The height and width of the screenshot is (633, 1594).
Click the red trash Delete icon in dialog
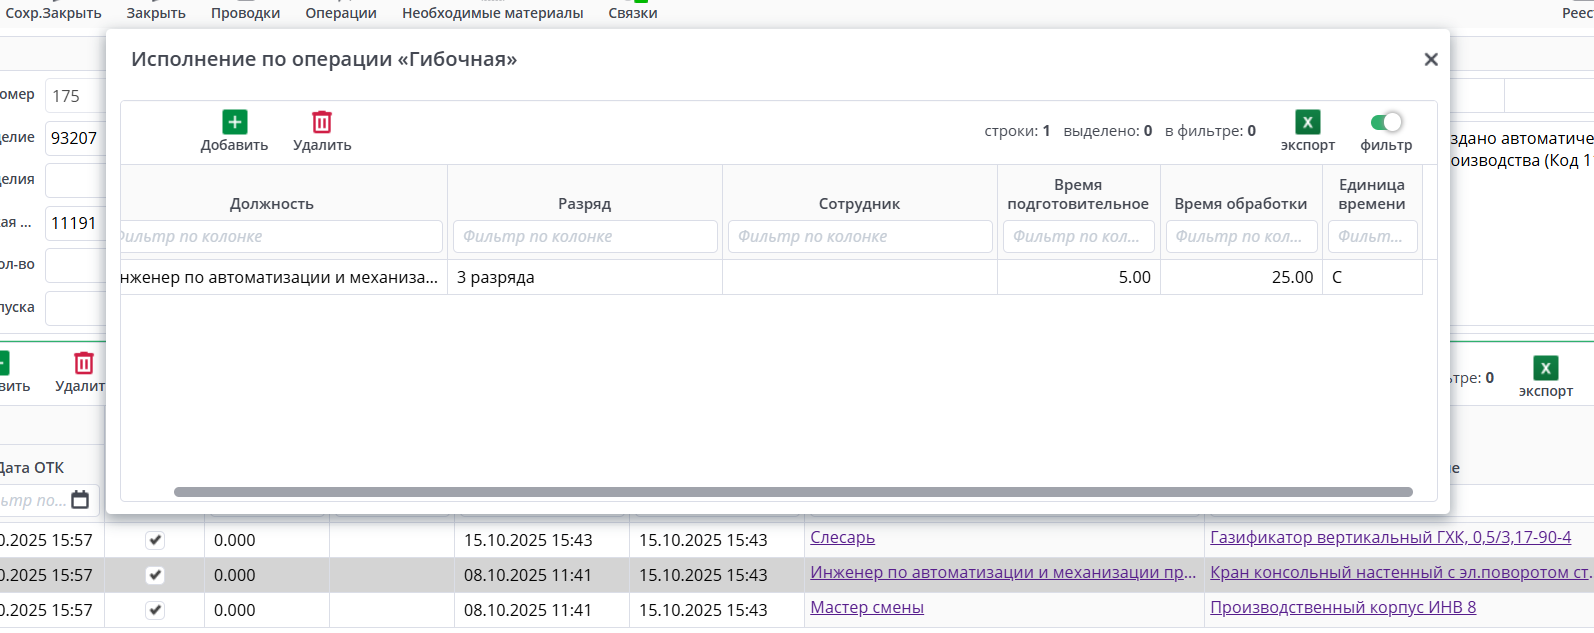click(x=322, y=122)
